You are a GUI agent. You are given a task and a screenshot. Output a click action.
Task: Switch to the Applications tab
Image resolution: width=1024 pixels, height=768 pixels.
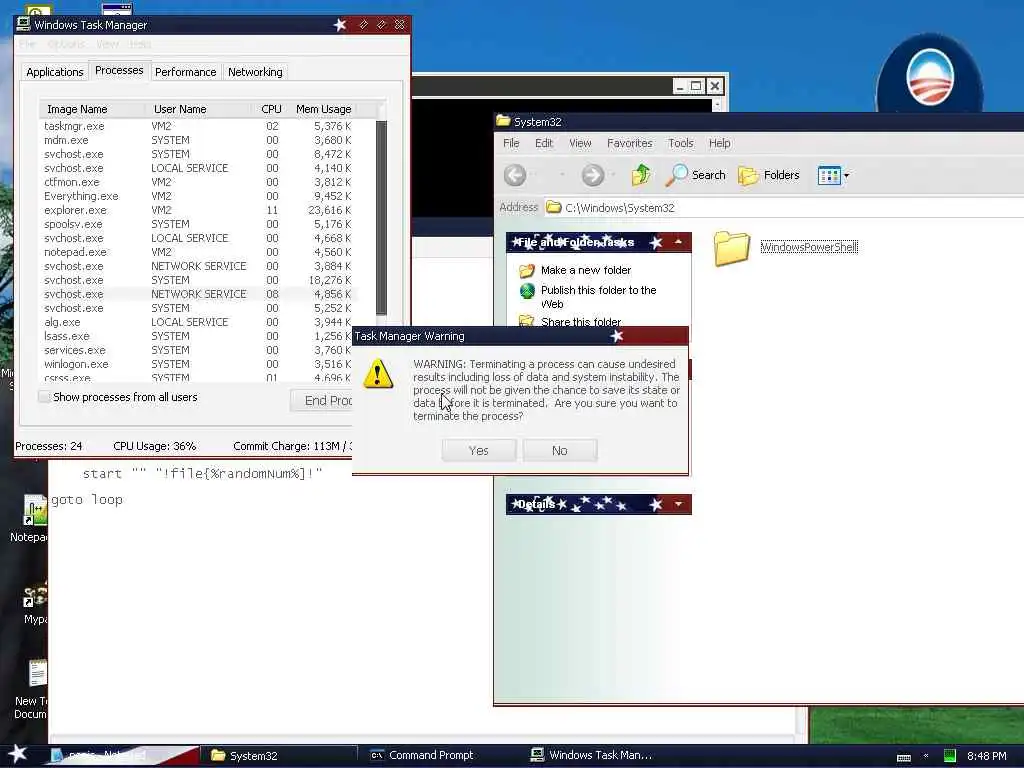(55, 72)
